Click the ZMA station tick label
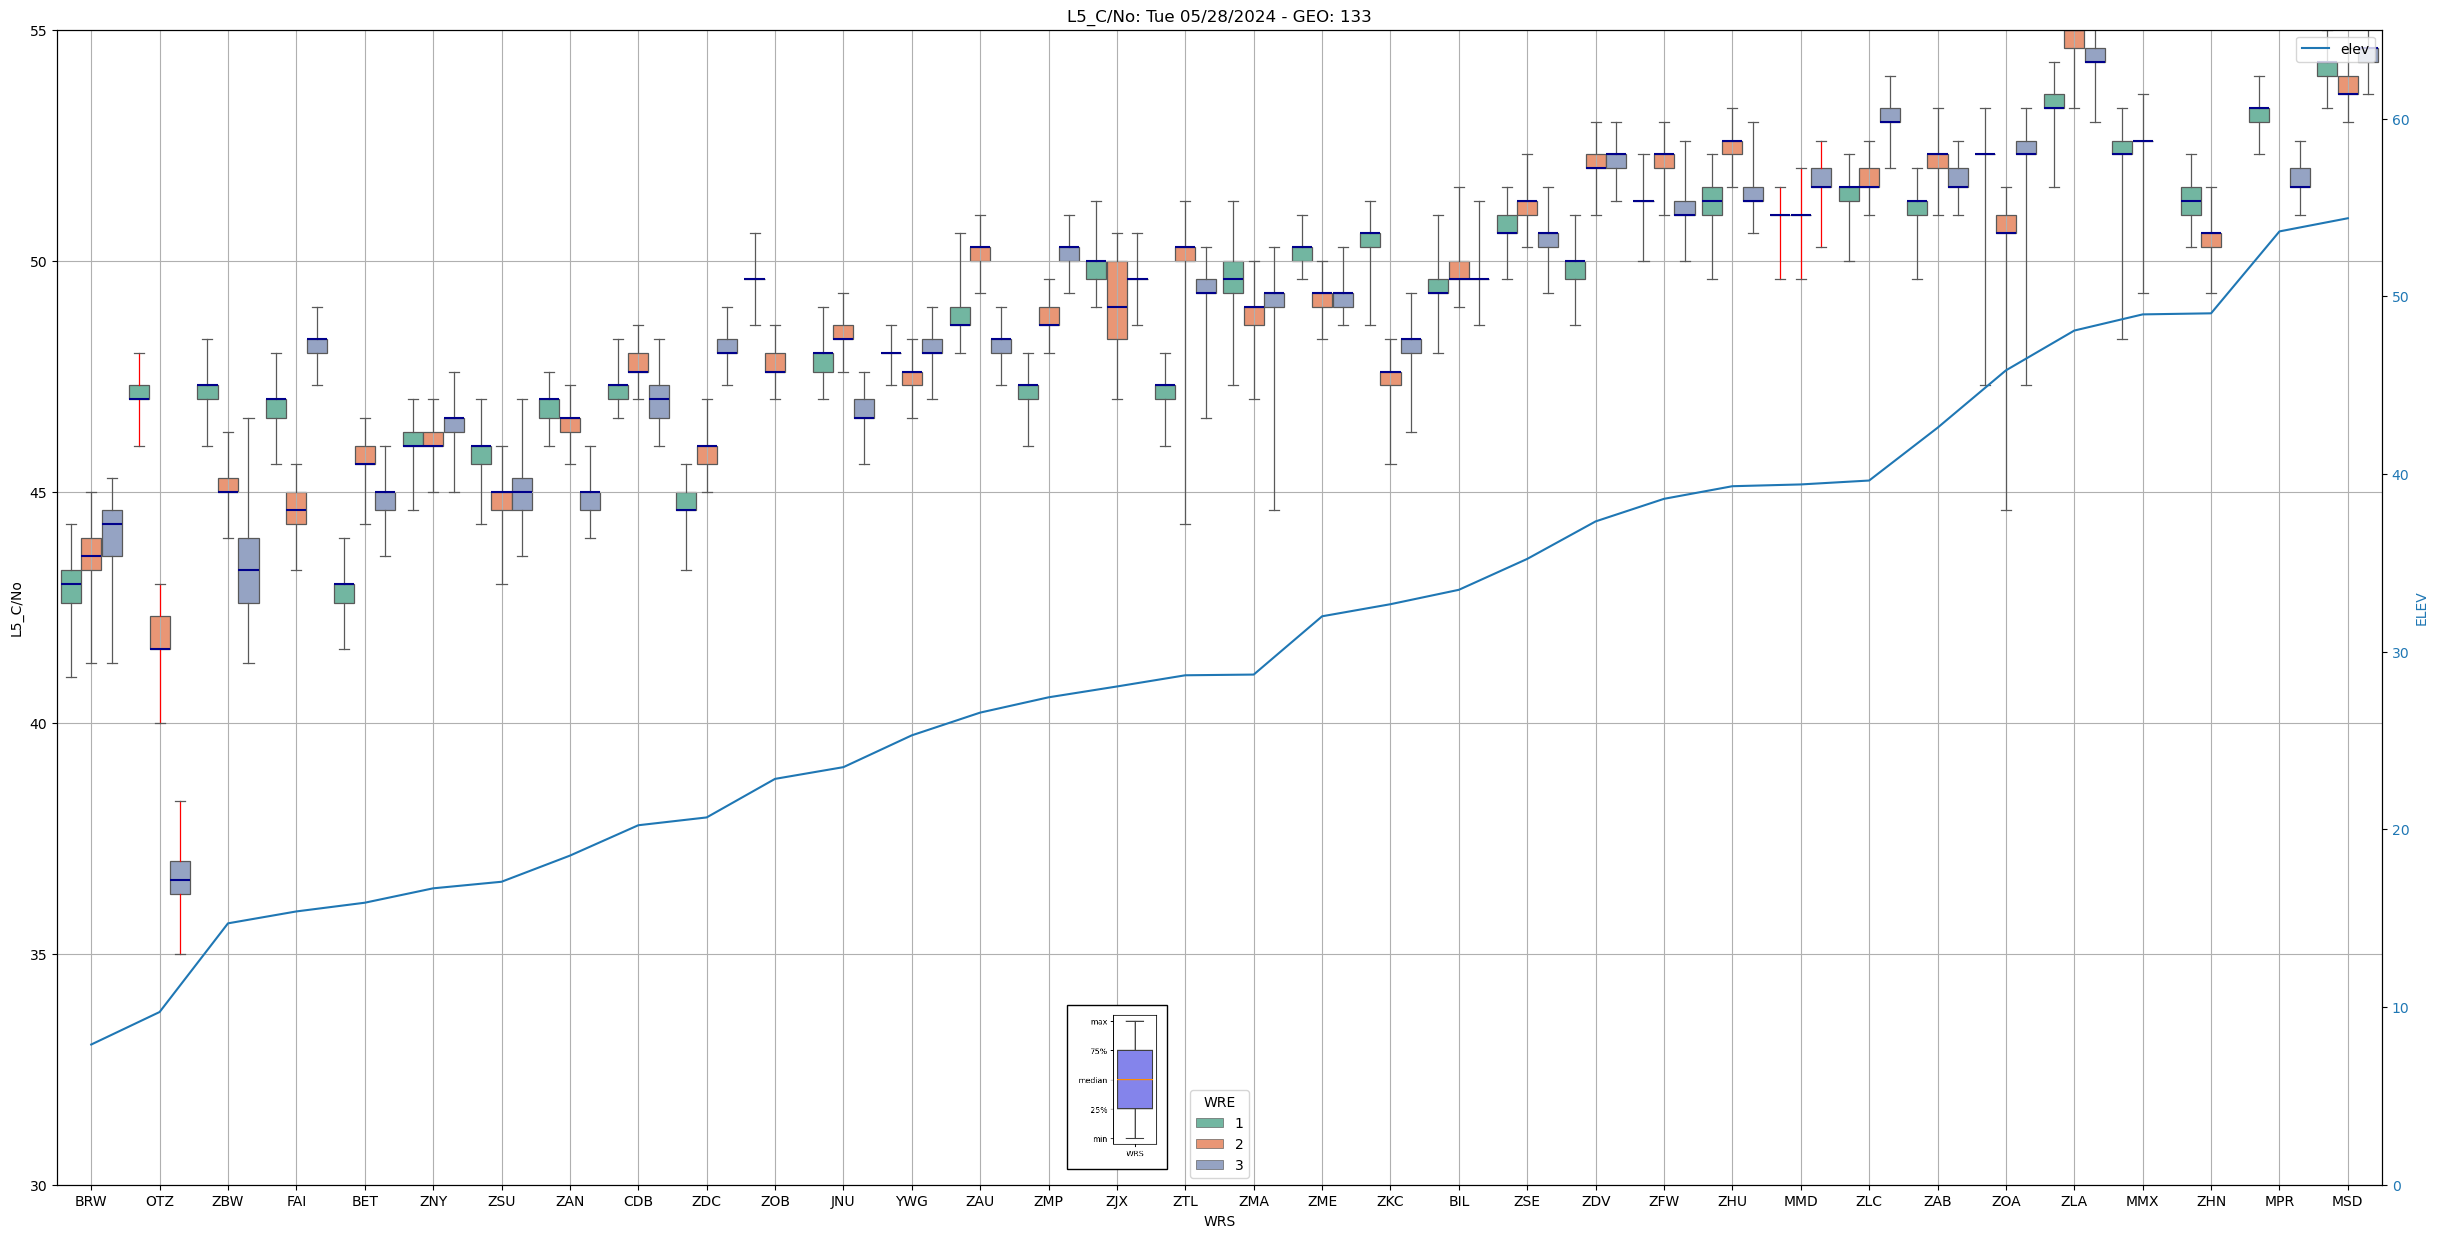The height and width of the screenshot is (1238, 2439). click(x=1253, y=1201)
